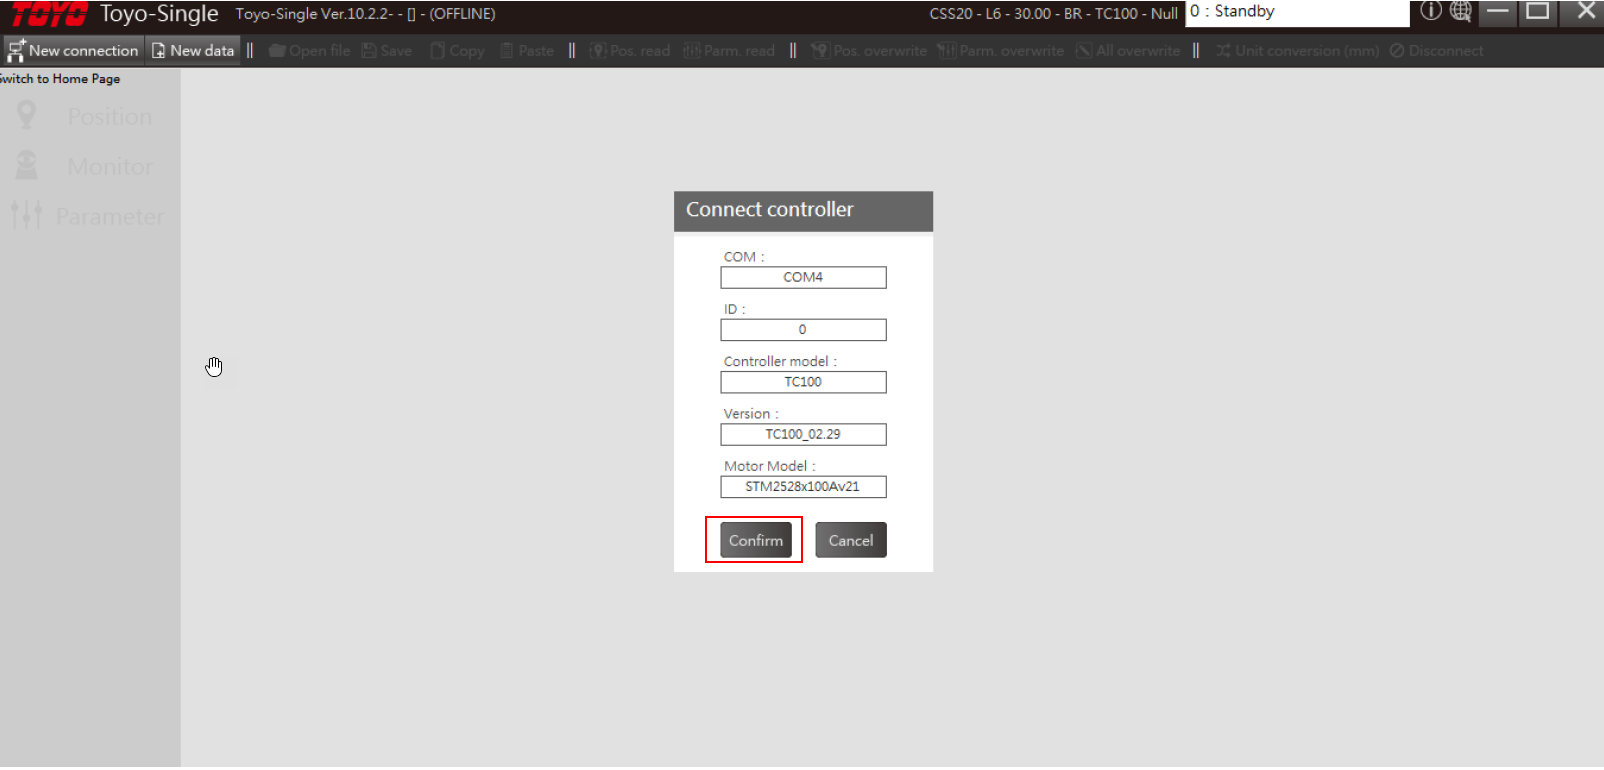Click the Version field TC100_02.29
Screen dimensions: 1604x770
point(803,434)
